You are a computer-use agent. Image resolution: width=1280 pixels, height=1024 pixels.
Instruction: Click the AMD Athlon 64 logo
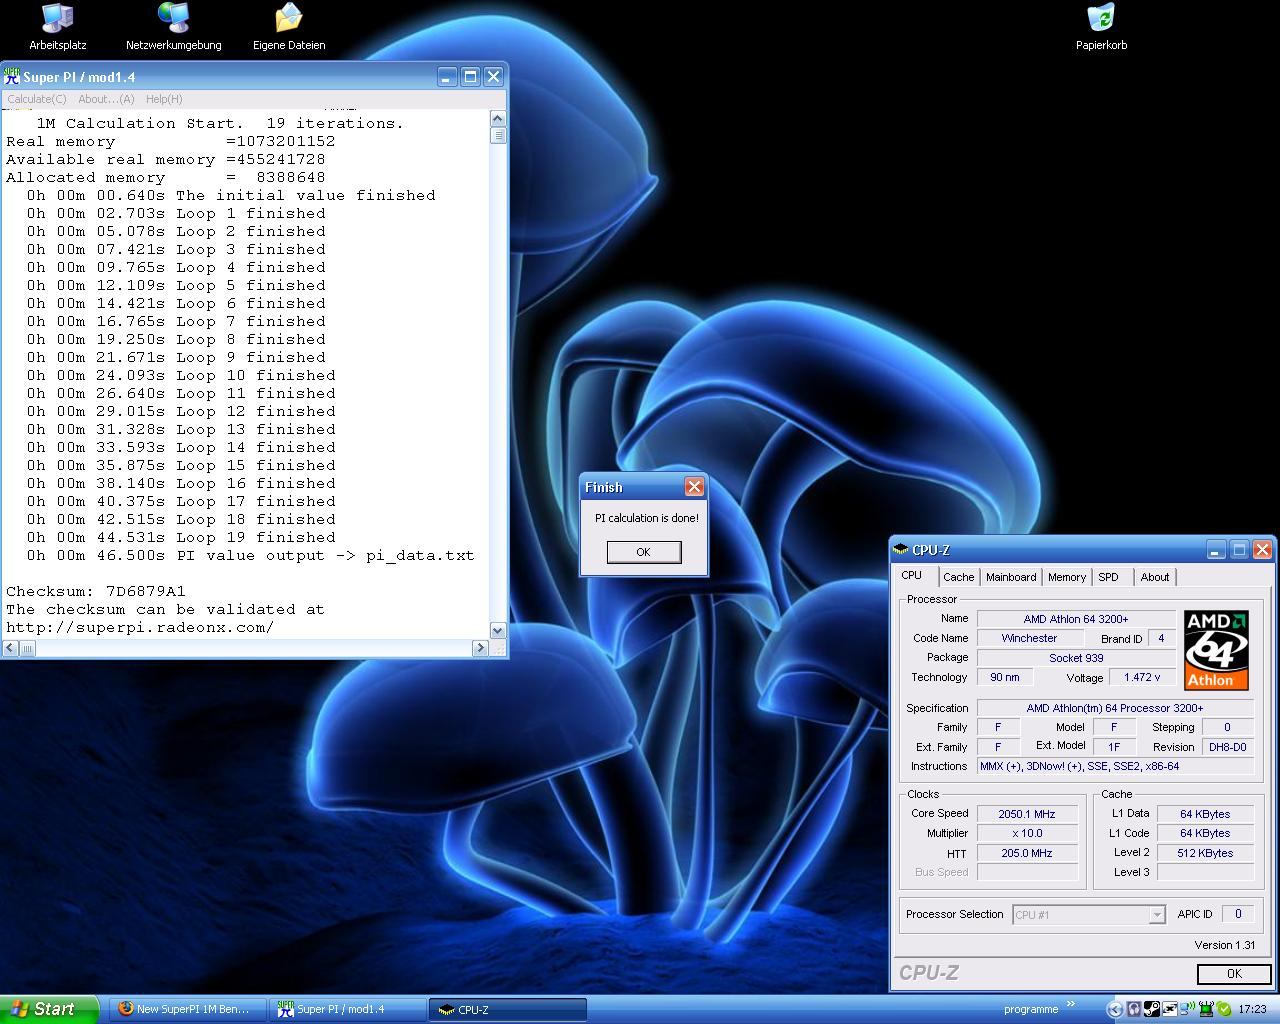1216,650
